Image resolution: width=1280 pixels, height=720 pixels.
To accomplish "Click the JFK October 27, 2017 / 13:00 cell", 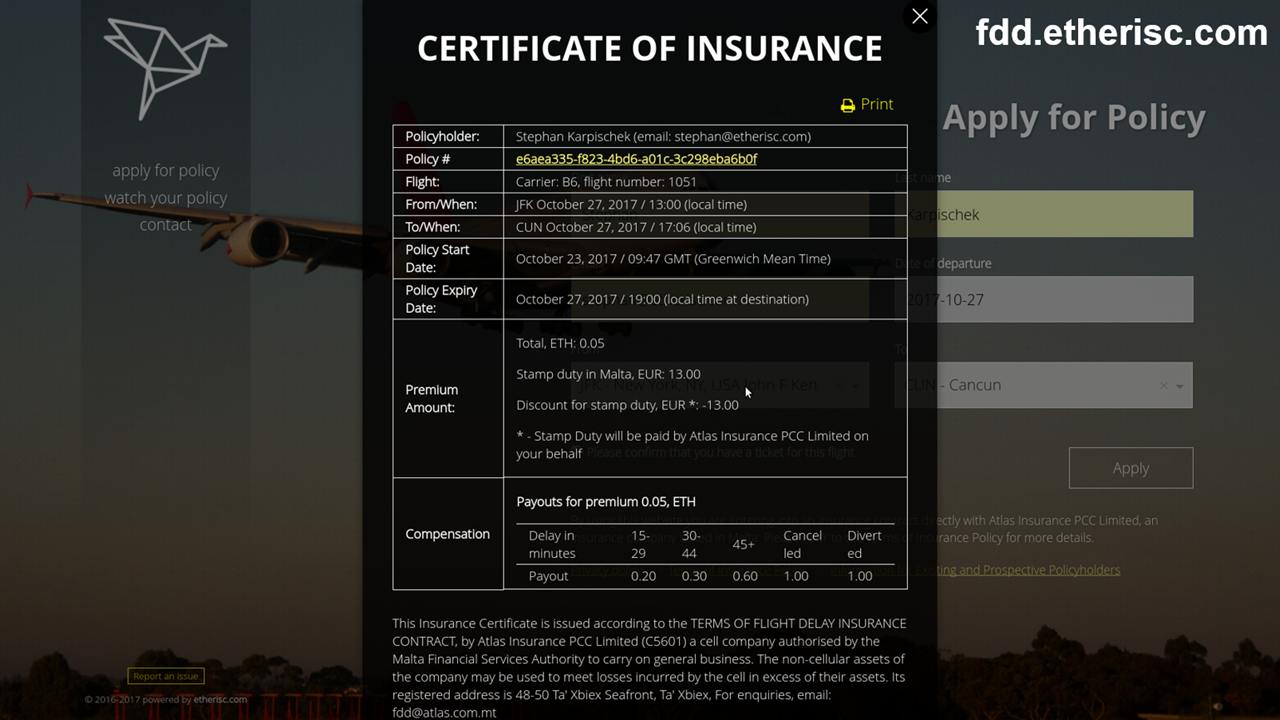I will point(705,204).
